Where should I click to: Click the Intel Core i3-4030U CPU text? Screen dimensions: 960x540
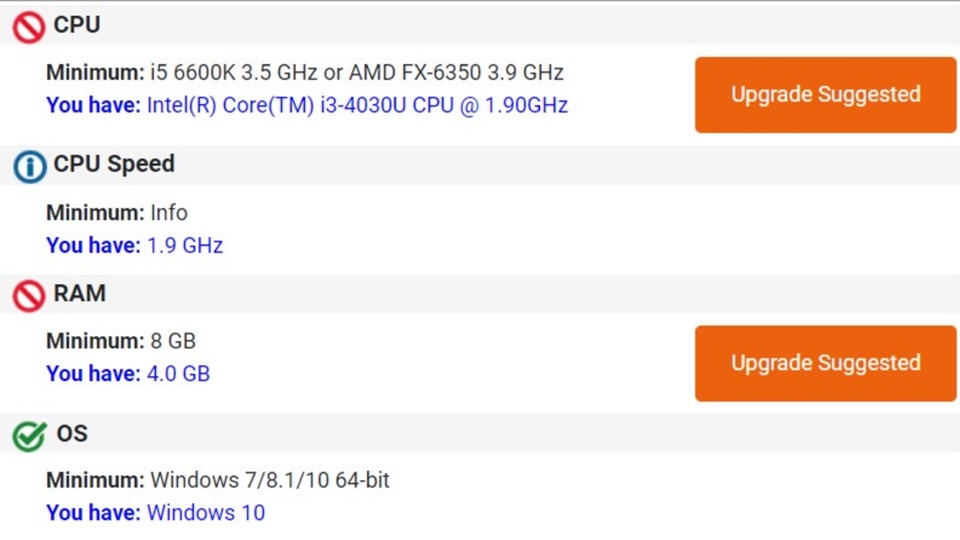[x=358, y=105]
